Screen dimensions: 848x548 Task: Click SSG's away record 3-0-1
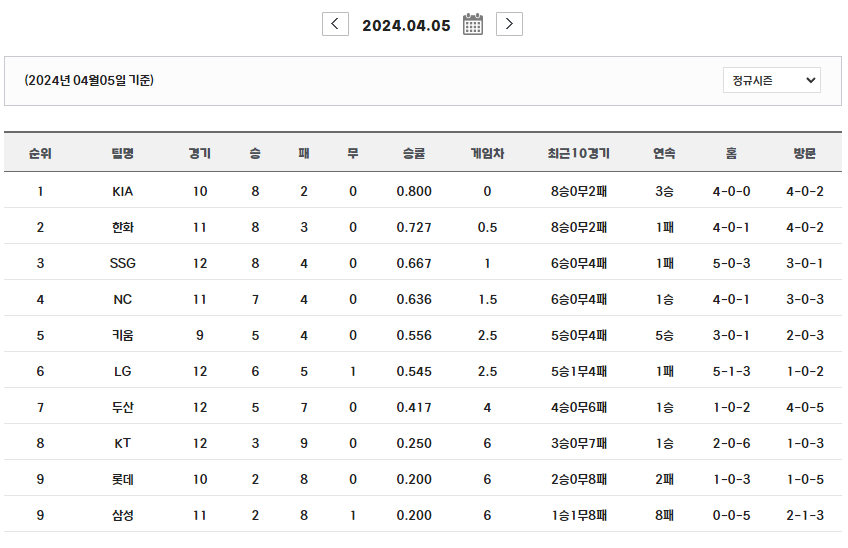click(x=805, y=263)
